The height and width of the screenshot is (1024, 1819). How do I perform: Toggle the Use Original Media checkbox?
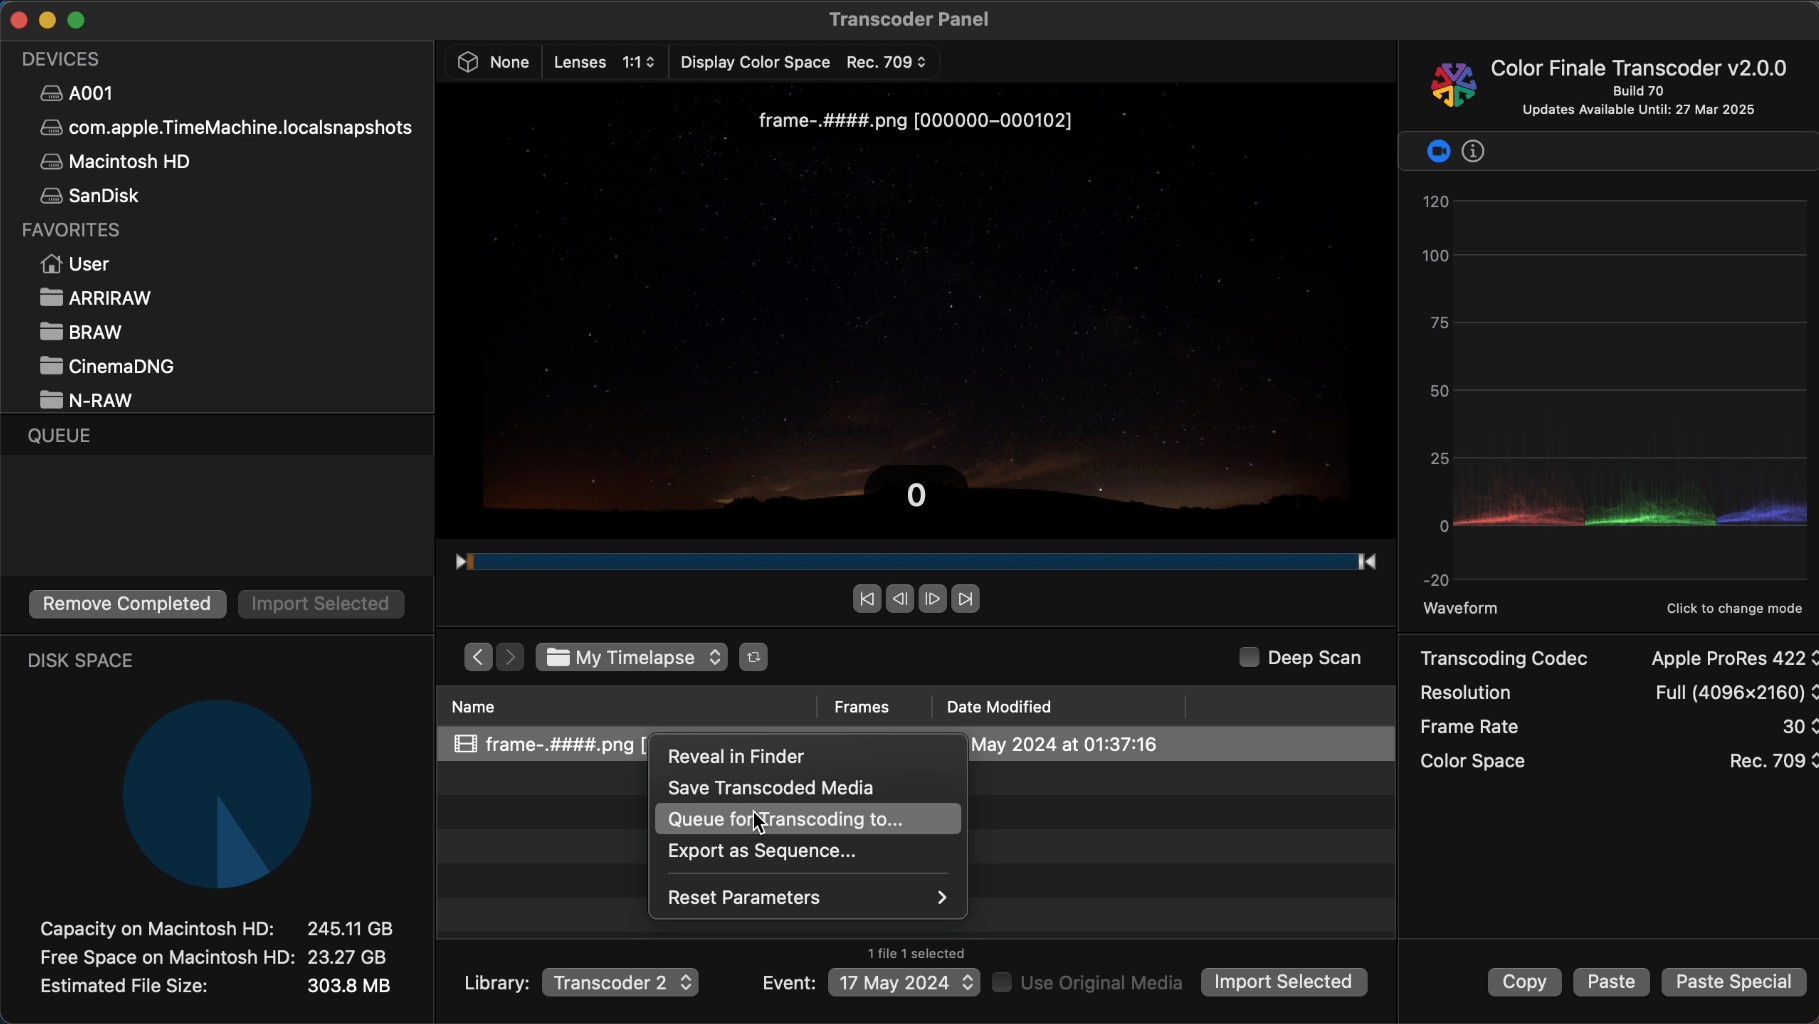tap(1001, 982)
